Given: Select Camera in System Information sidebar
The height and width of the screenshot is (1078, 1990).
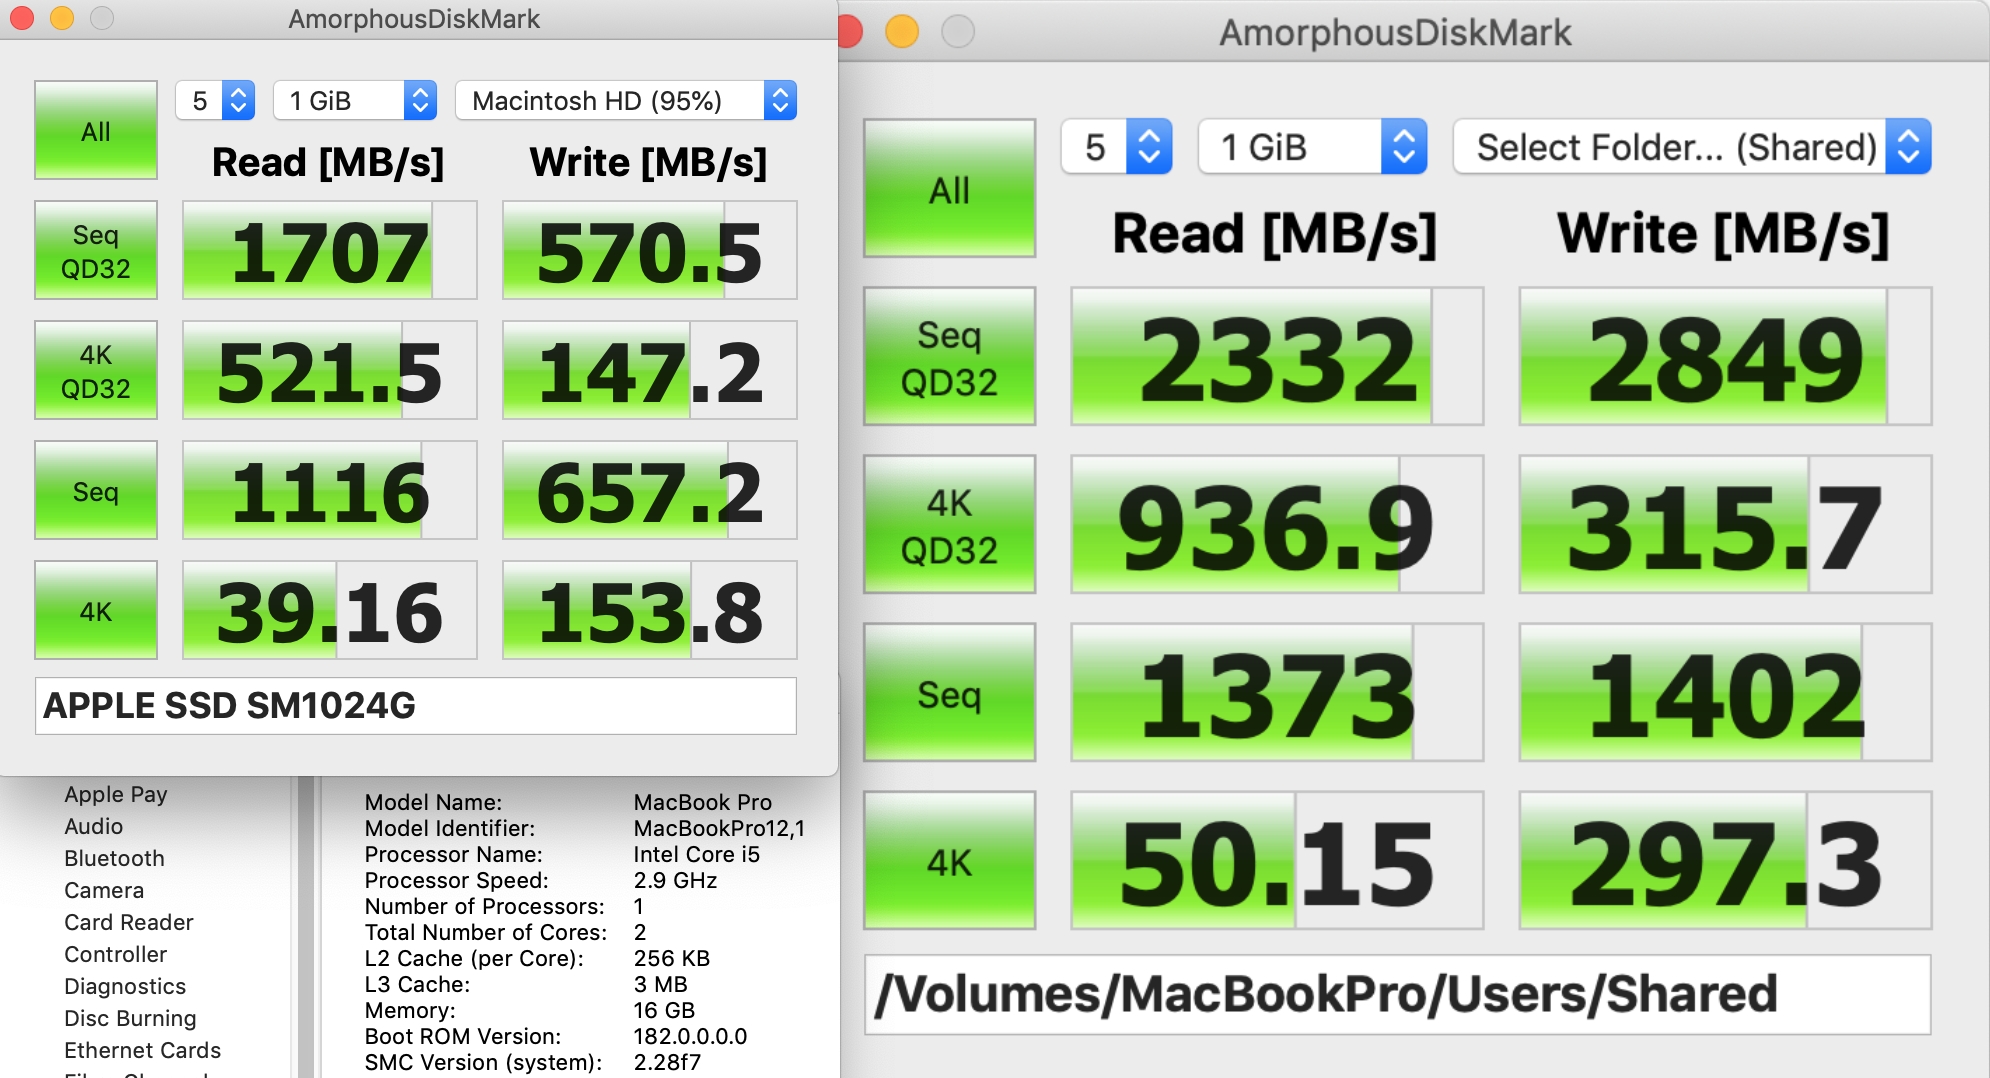Looking at the screenshot, I should coord(104,890).
